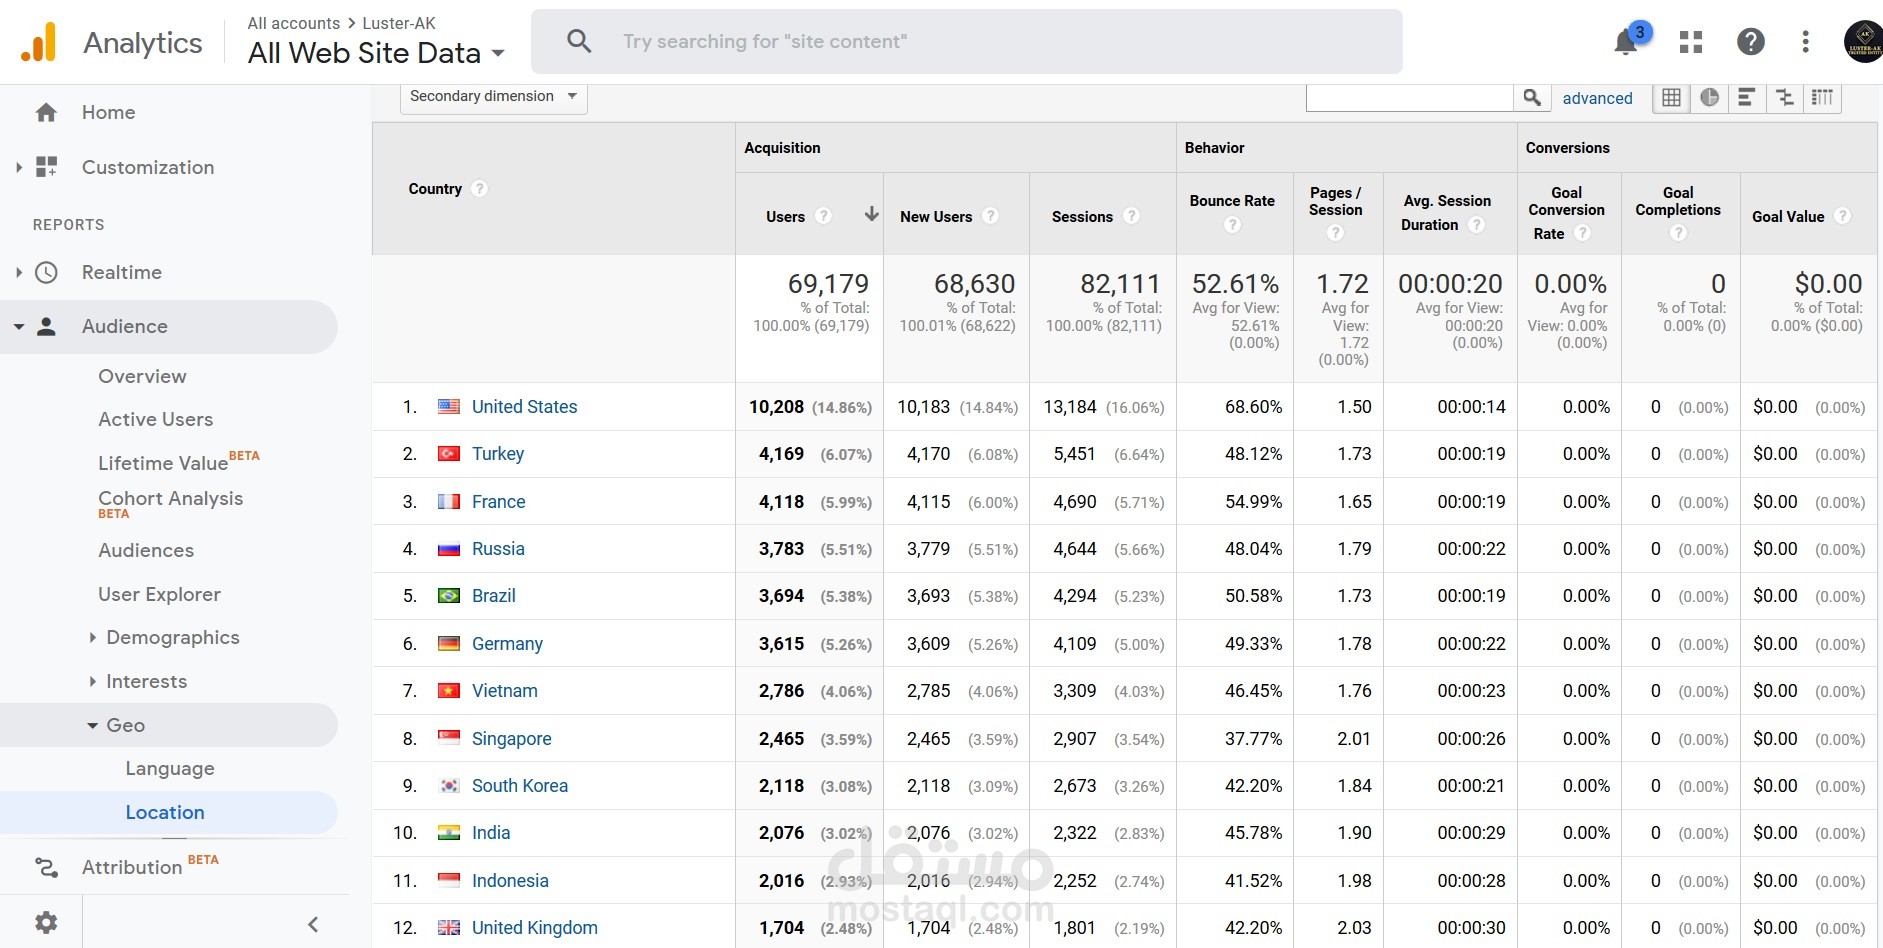This screenshot has height=948, width=1883.
Task: Open User Explorer report
Action: (159, 594)
